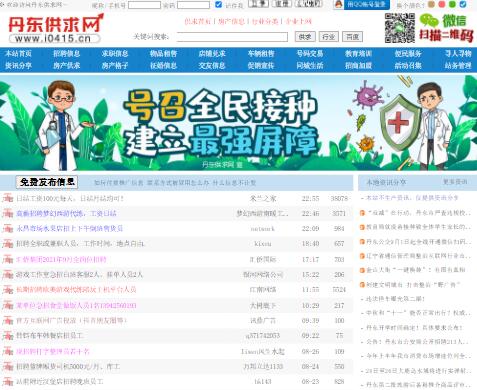
Task: Open 车辆租售 in the navigation menu
Action: 261,53
